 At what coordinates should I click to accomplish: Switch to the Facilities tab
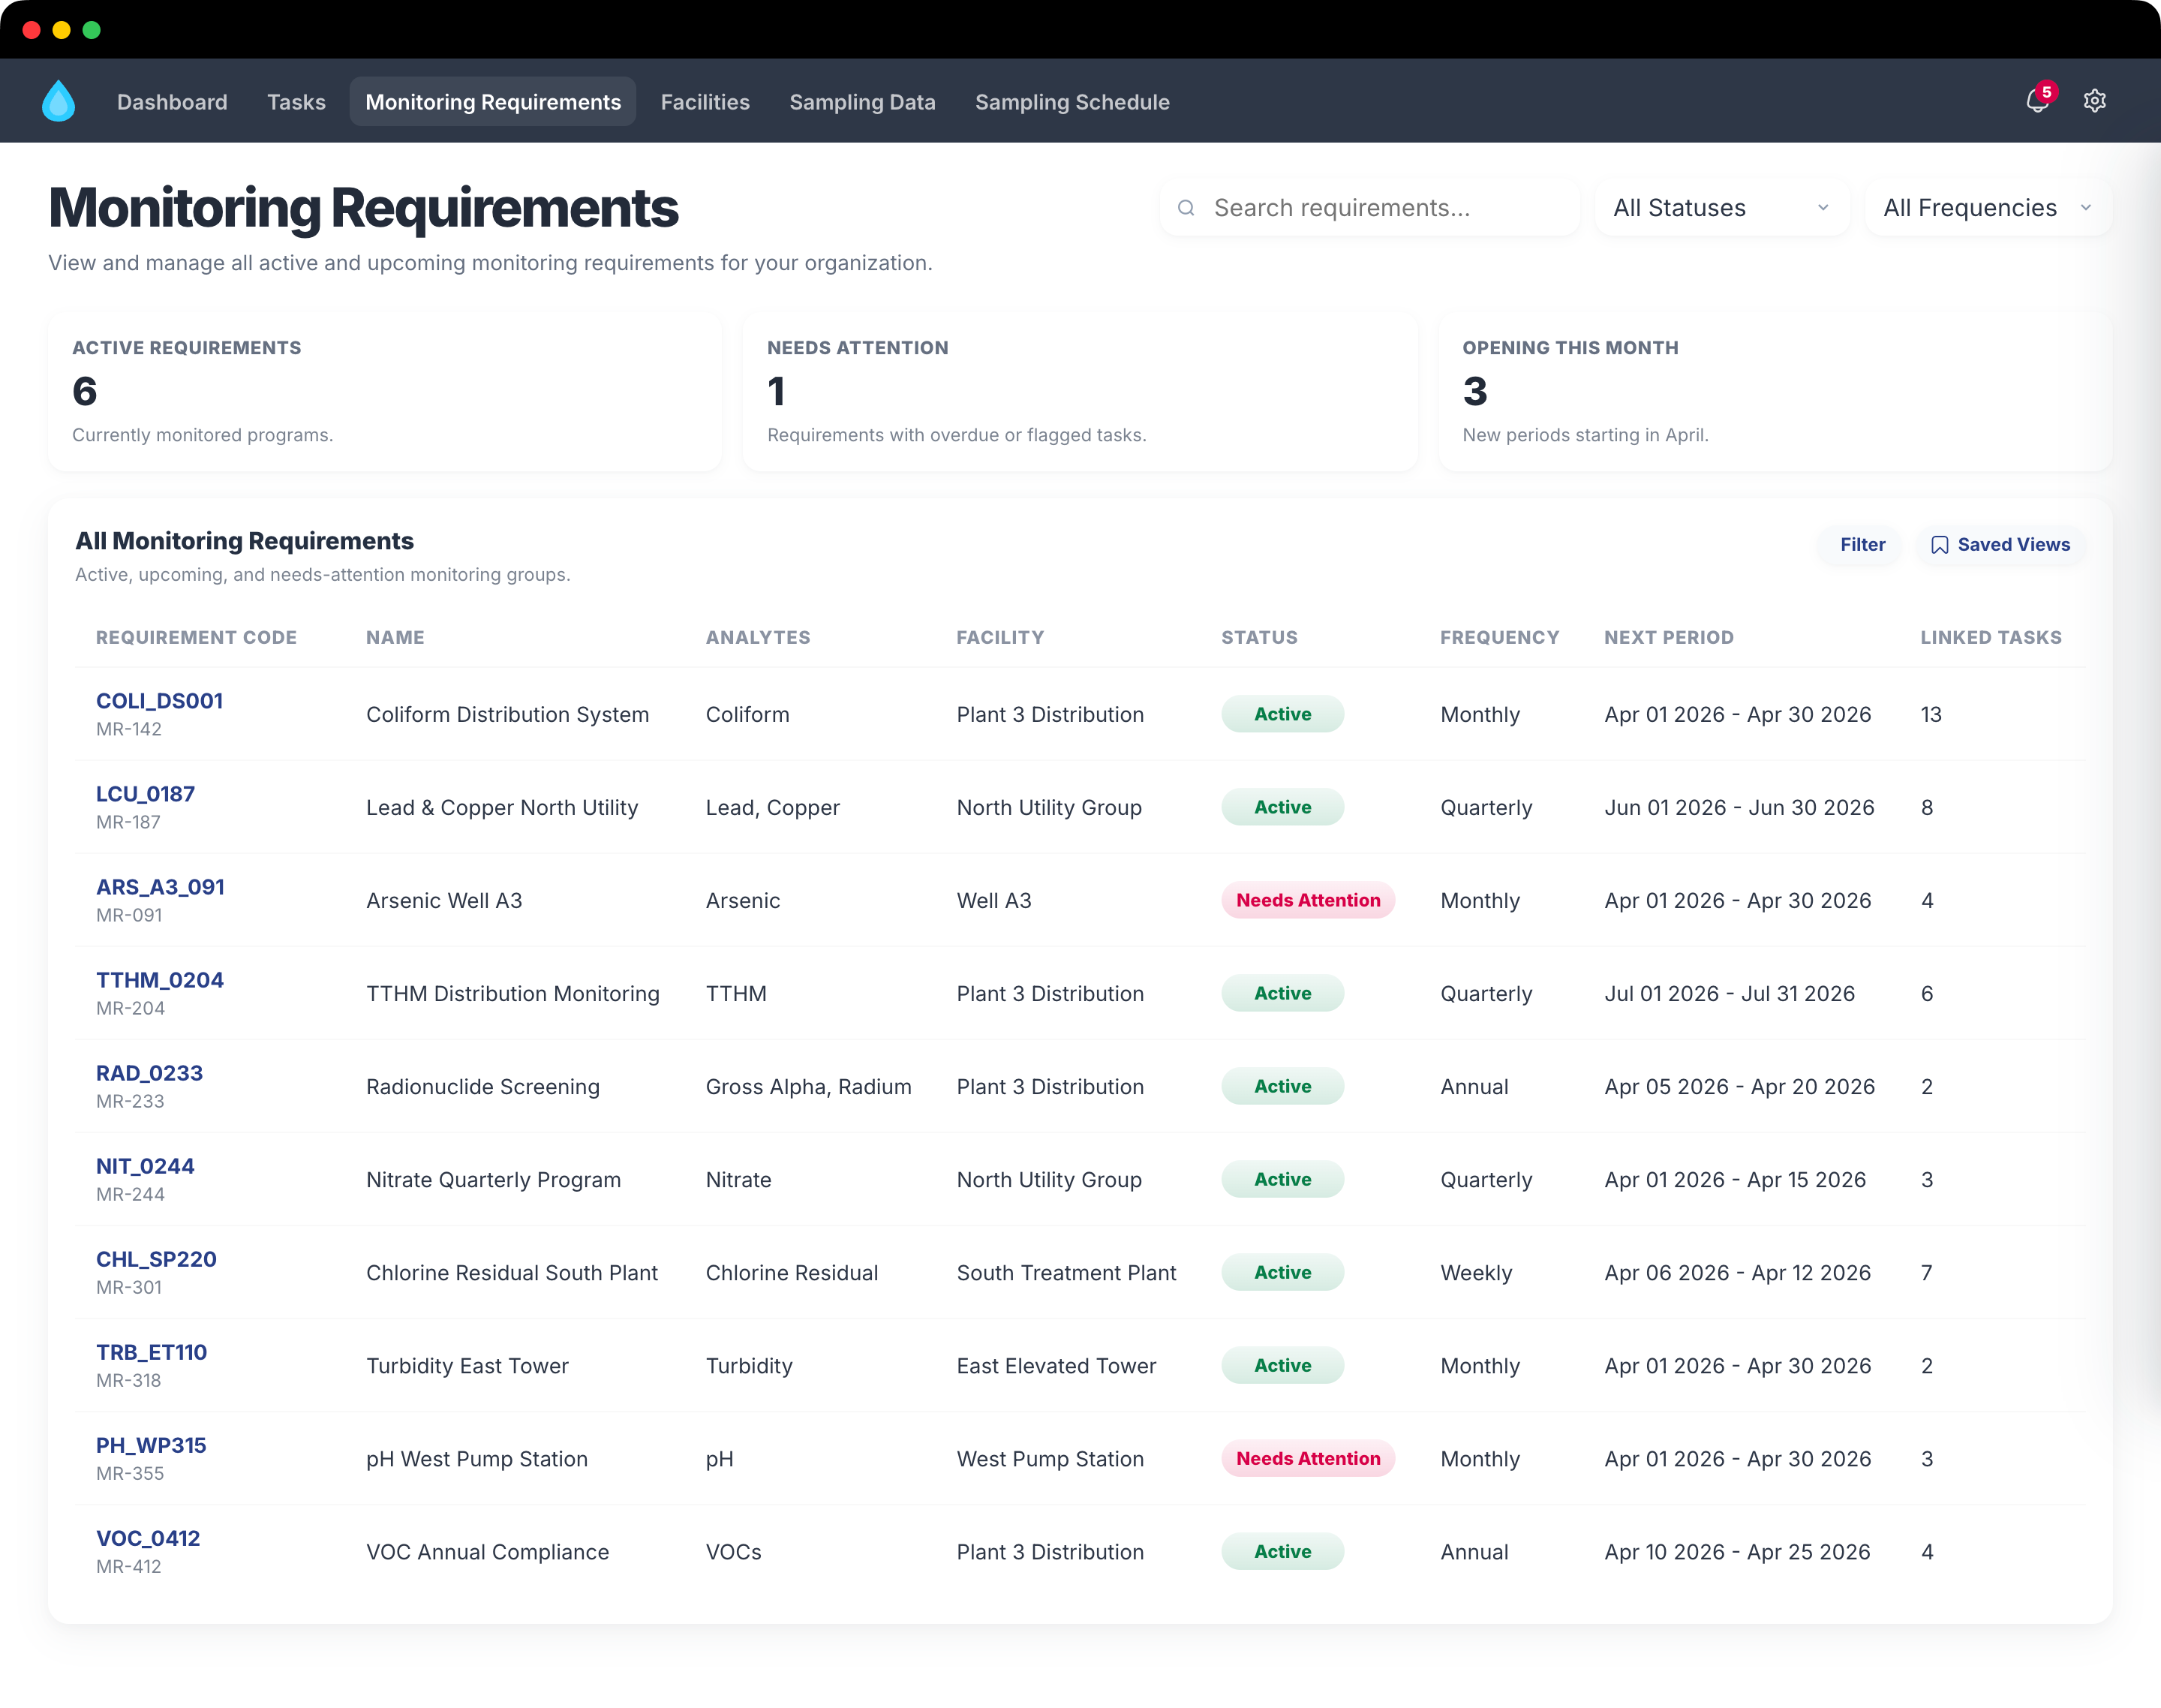point(705,102)
